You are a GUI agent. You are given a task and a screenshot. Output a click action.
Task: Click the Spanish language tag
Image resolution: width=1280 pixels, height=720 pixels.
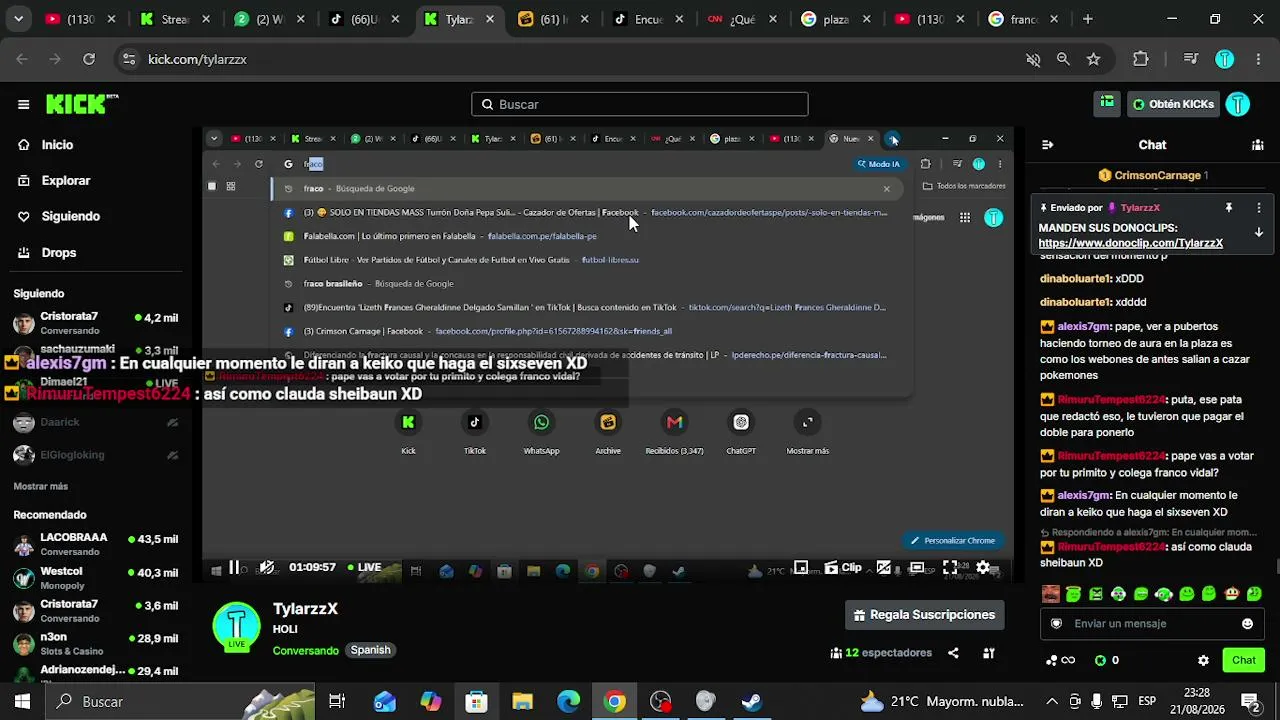click(370, 650)
